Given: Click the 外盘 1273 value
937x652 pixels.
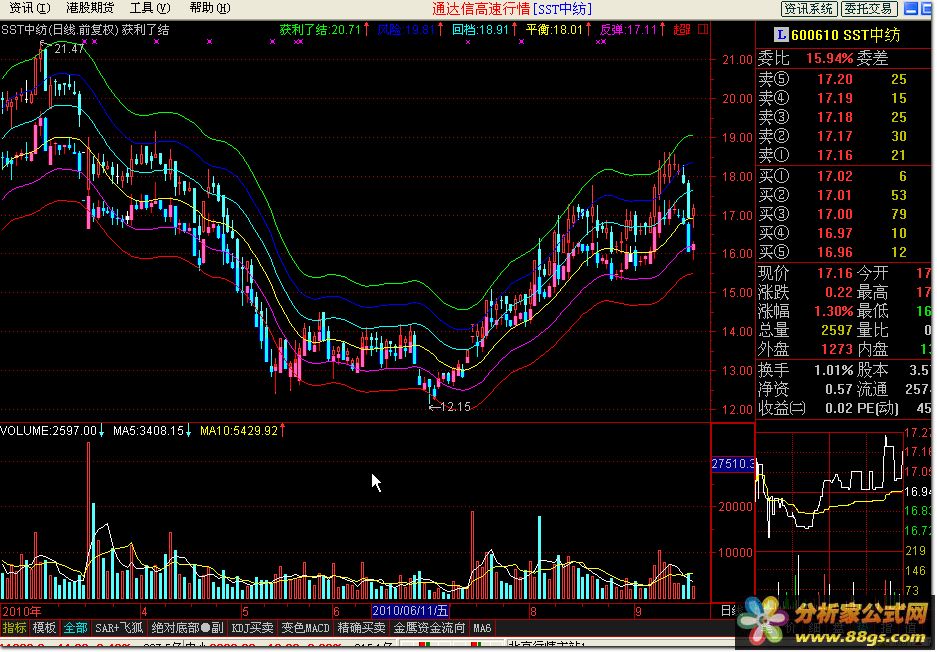Looking at the screenshot, I should click(x=837, y=349).
